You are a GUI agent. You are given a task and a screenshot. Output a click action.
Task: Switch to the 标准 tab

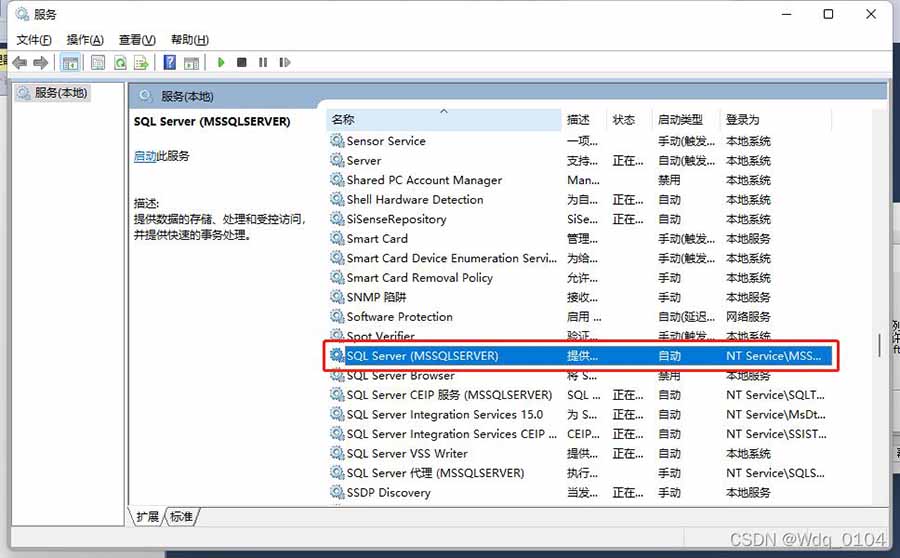coord(181,517)
